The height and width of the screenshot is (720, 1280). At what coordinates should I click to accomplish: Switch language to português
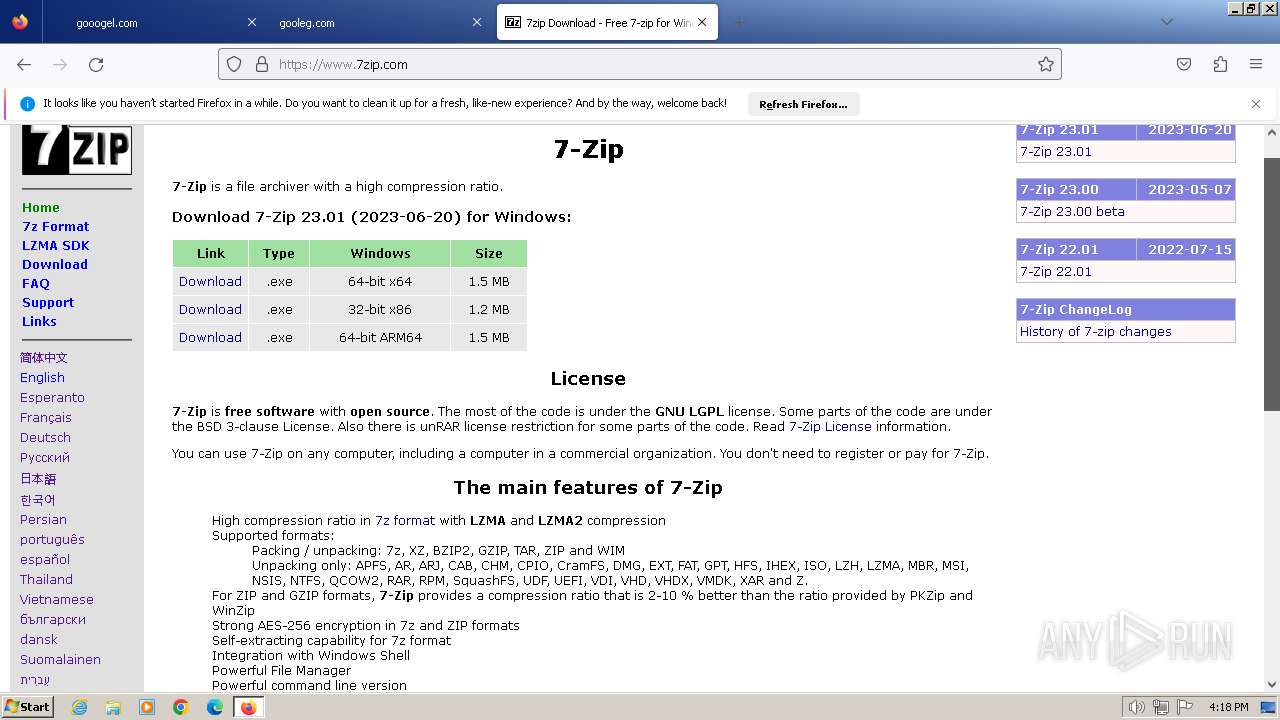[52, 540]
